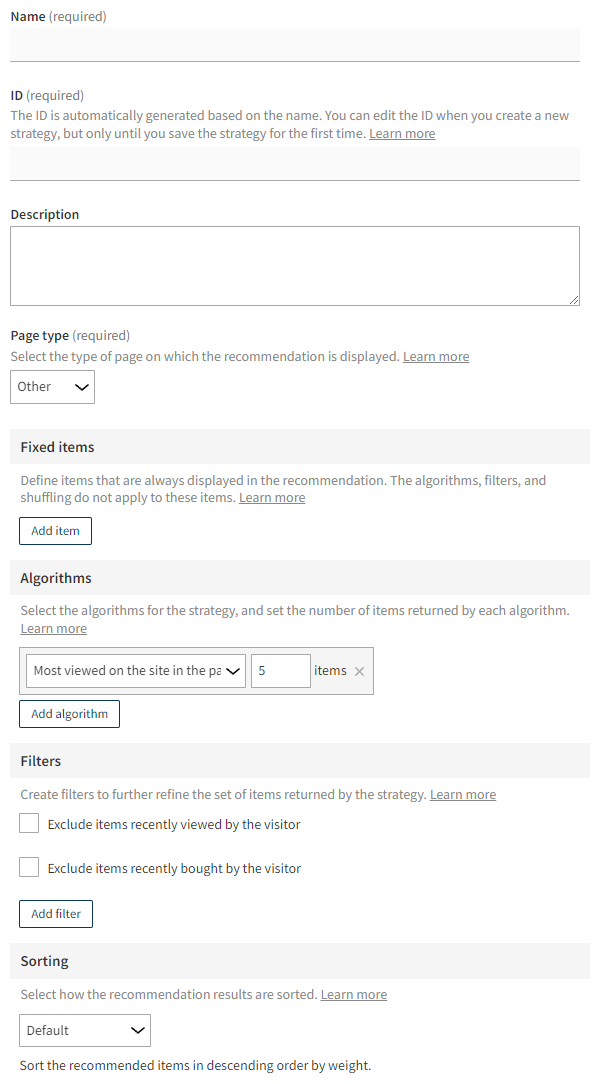Click the 'Add item' button under Fixed items
600x1084 pixels.
click(55, 530)
